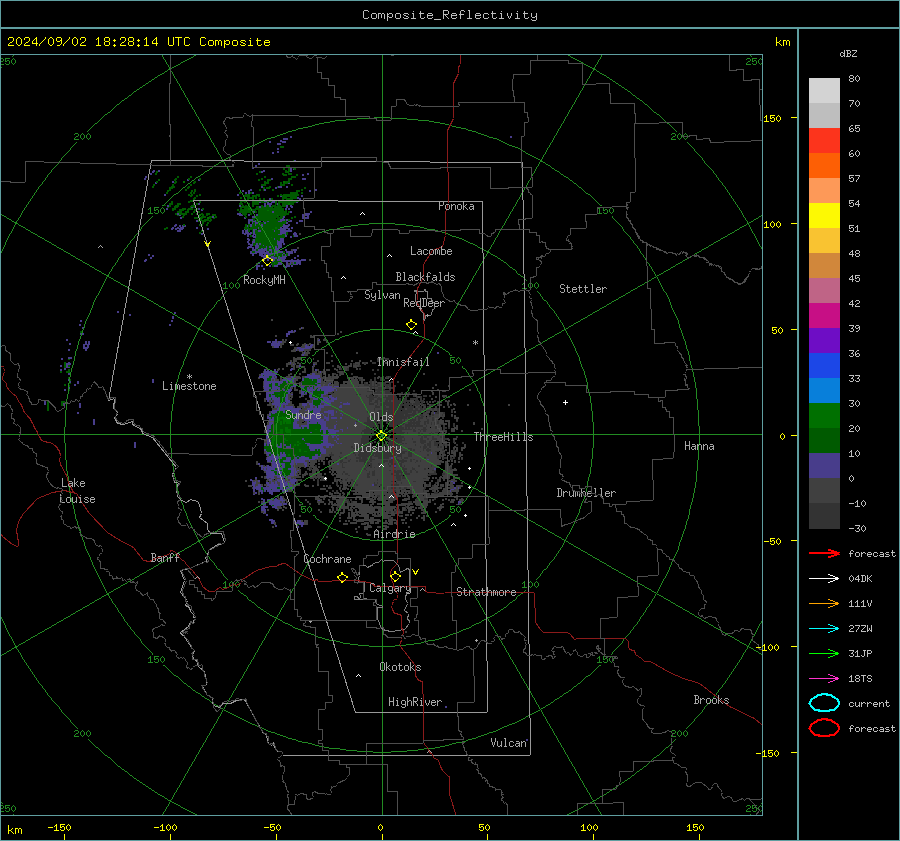Click the ThreeHills city label
The width and height of the screenshot is (900, 841).
tap(503, 437)
